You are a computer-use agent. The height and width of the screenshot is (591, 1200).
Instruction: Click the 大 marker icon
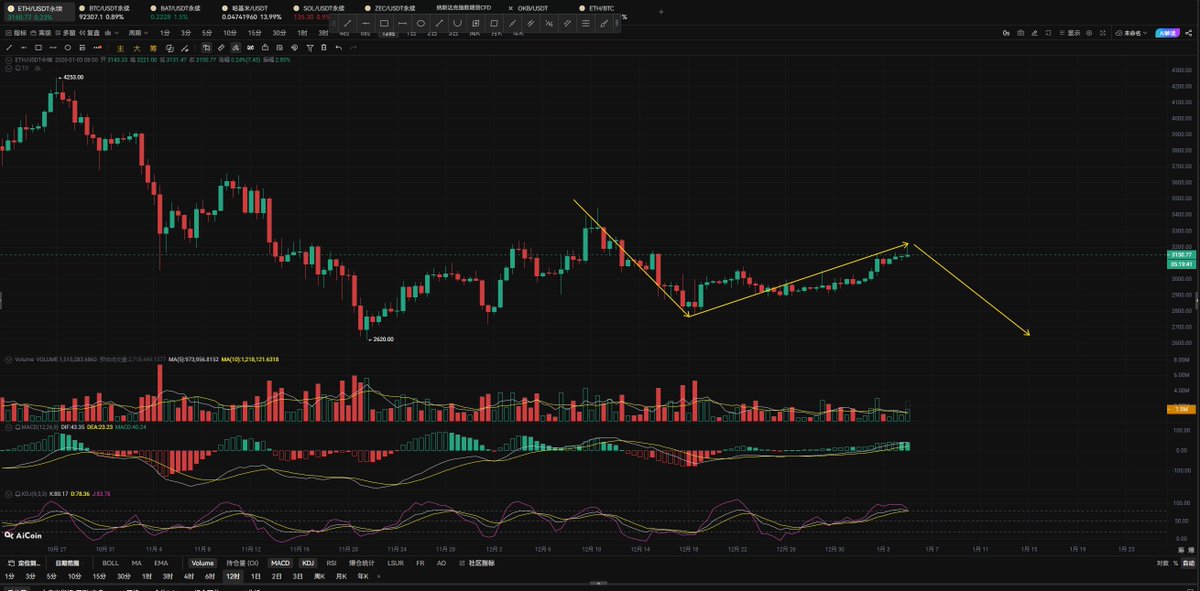pyautogui.click(x=136, y=48)
